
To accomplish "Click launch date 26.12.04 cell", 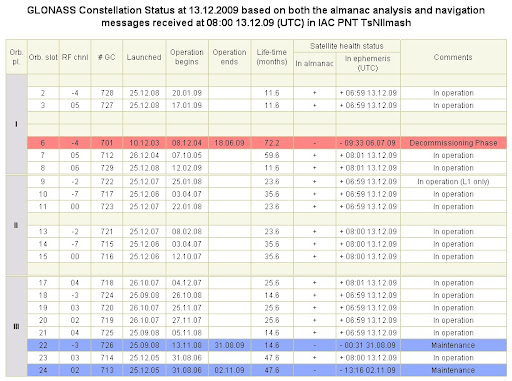I will [144, 155].
